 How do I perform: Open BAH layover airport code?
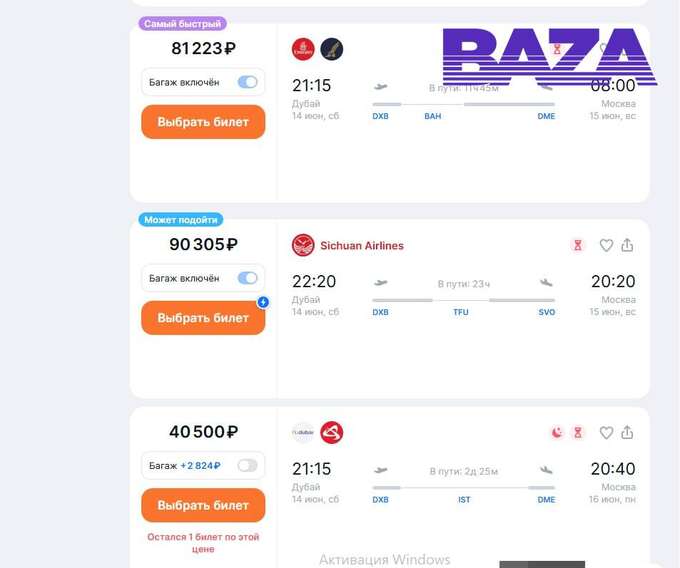(433, 116)
